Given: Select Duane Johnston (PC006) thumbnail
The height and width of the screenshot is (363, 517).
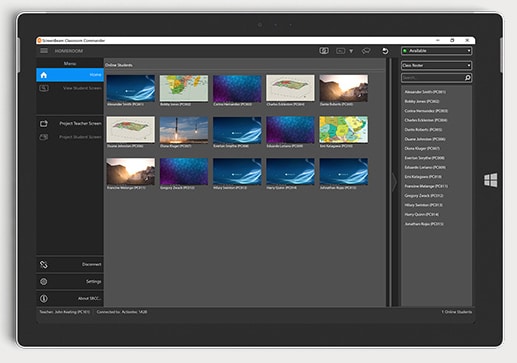Looking at the screenshot, I should [131, 130].
